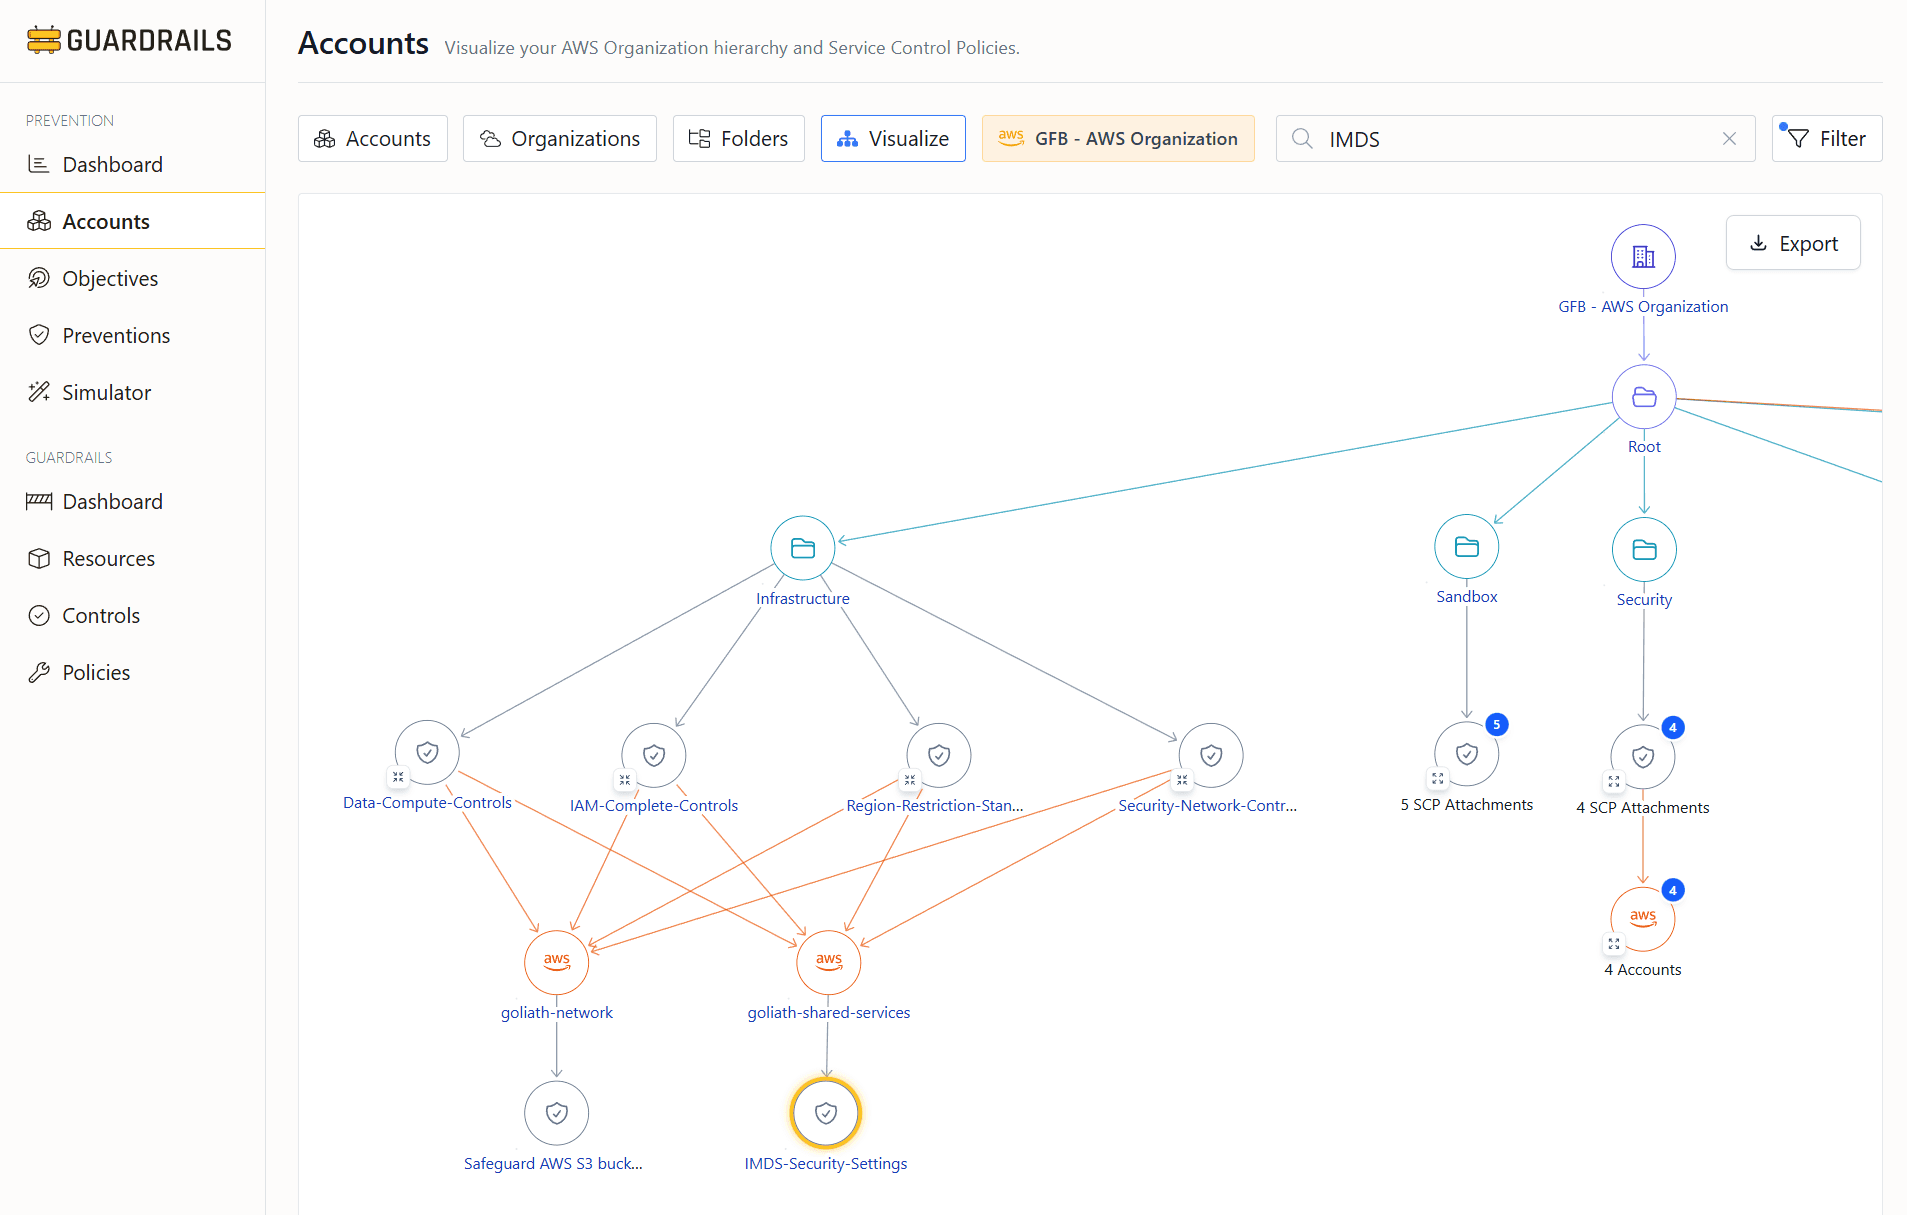Collapse the Security-Network-Controls node
The image size is (1907, 1215).
(1182, 779)
